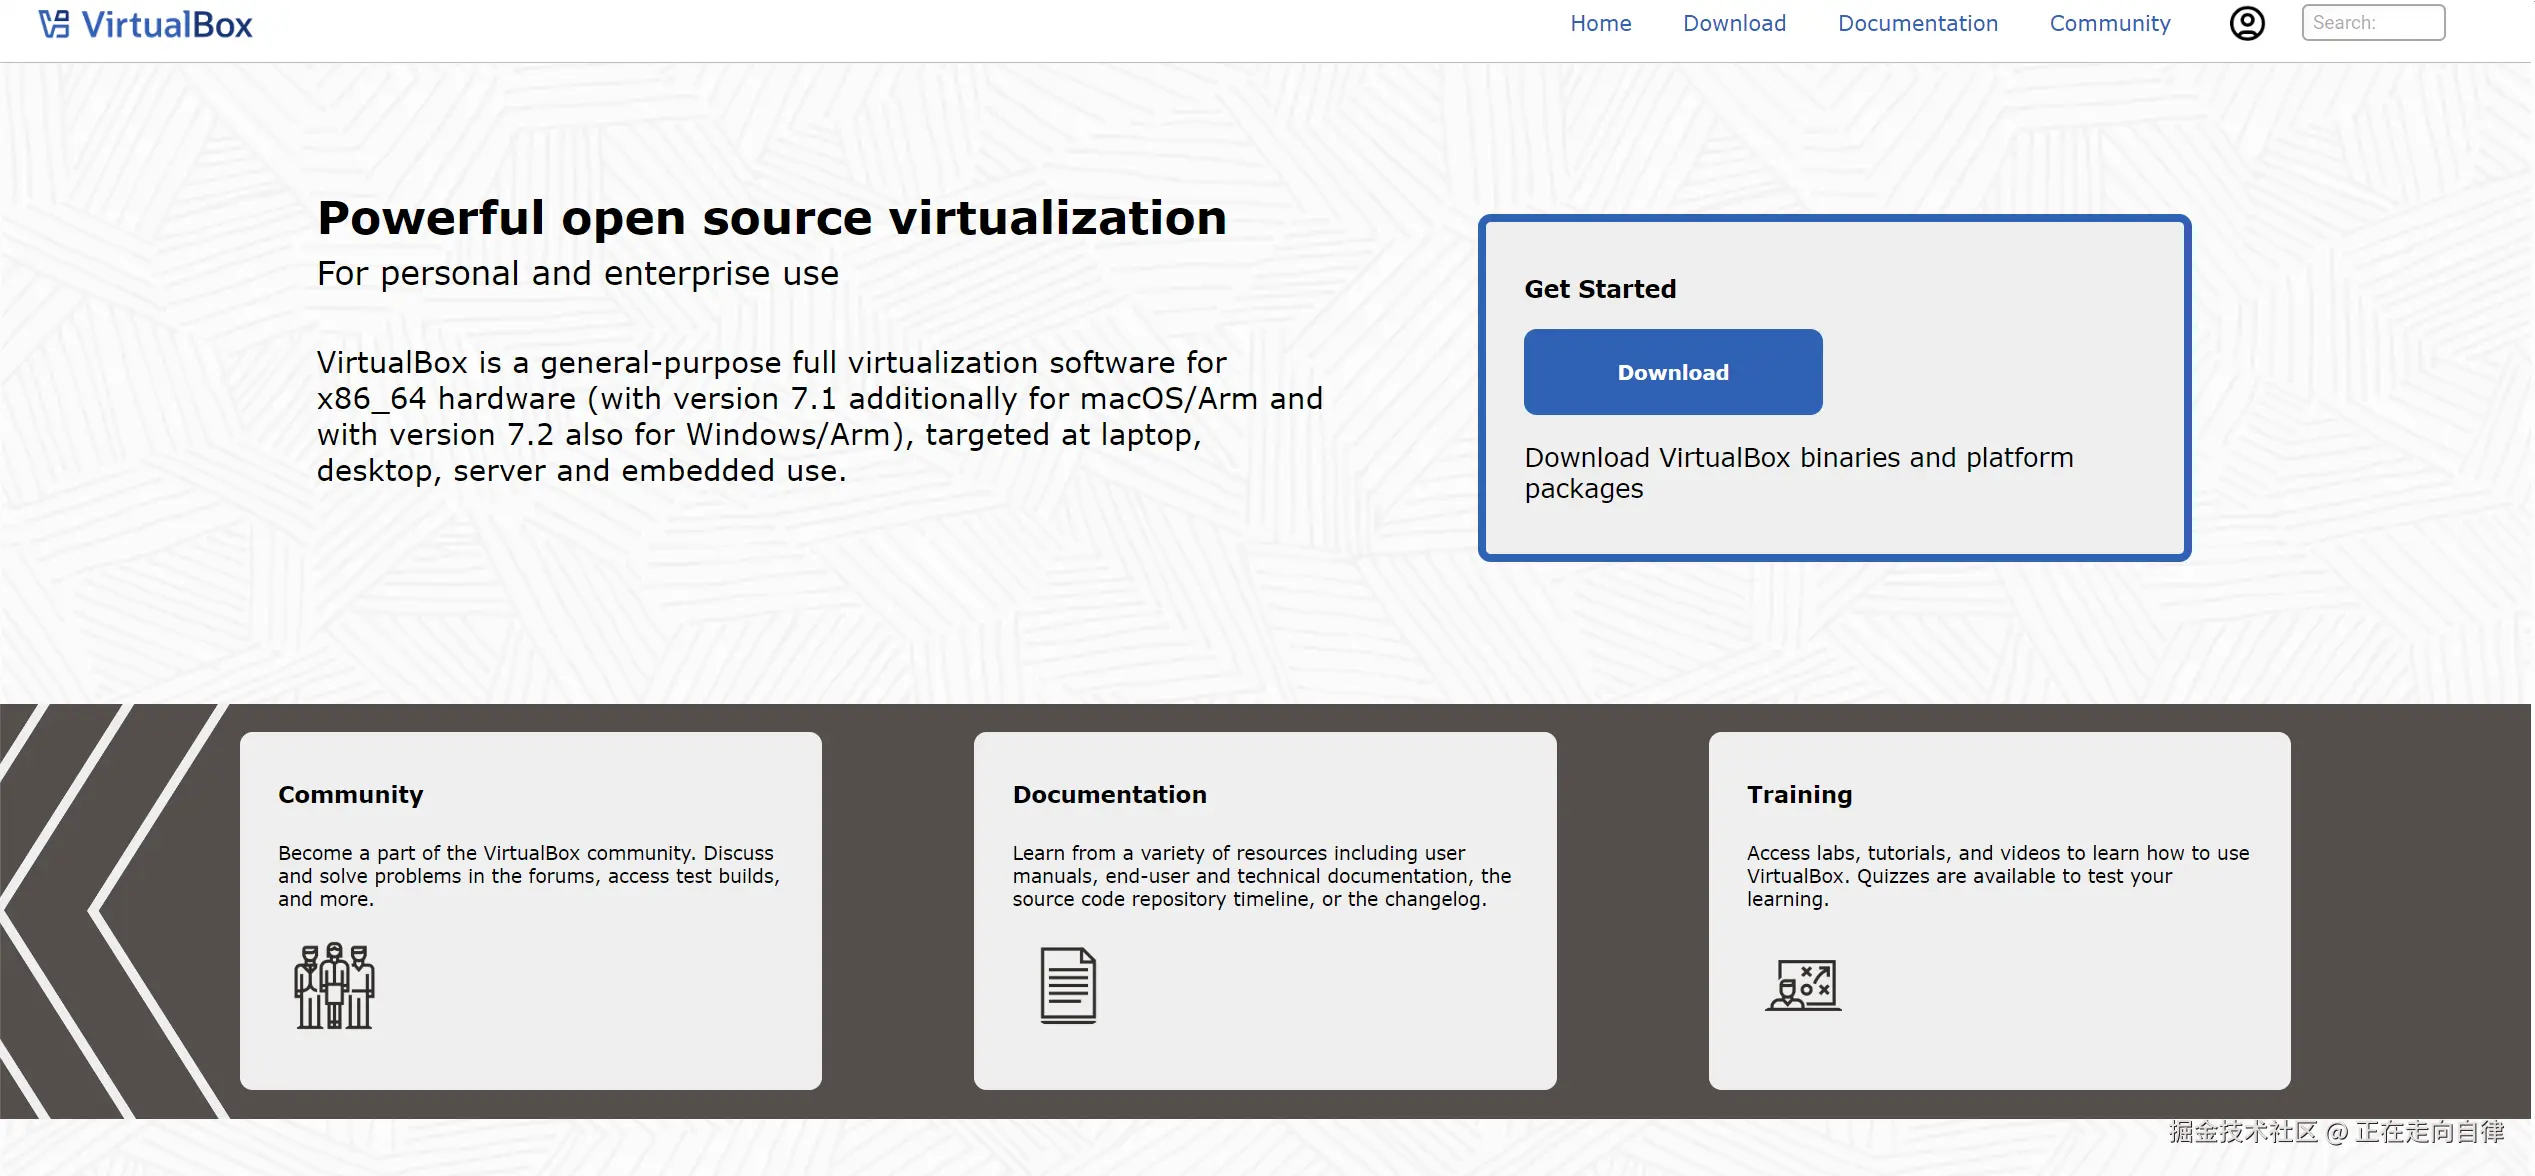Click the Community people group icon

click(334, 985)
